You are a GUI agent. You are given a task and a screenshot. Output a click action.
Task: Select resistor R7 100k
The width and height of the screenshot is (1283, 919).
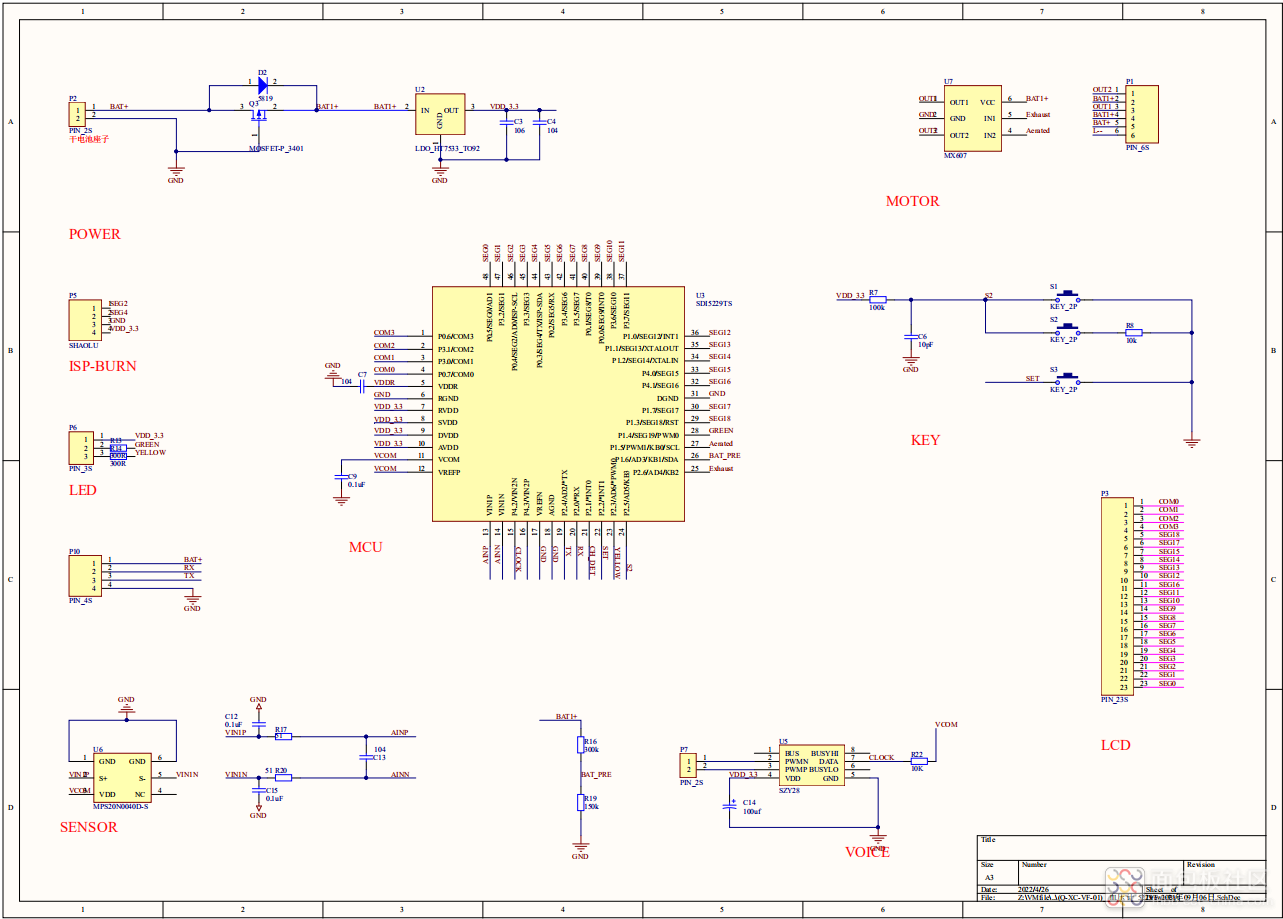[x=877, y=298]
